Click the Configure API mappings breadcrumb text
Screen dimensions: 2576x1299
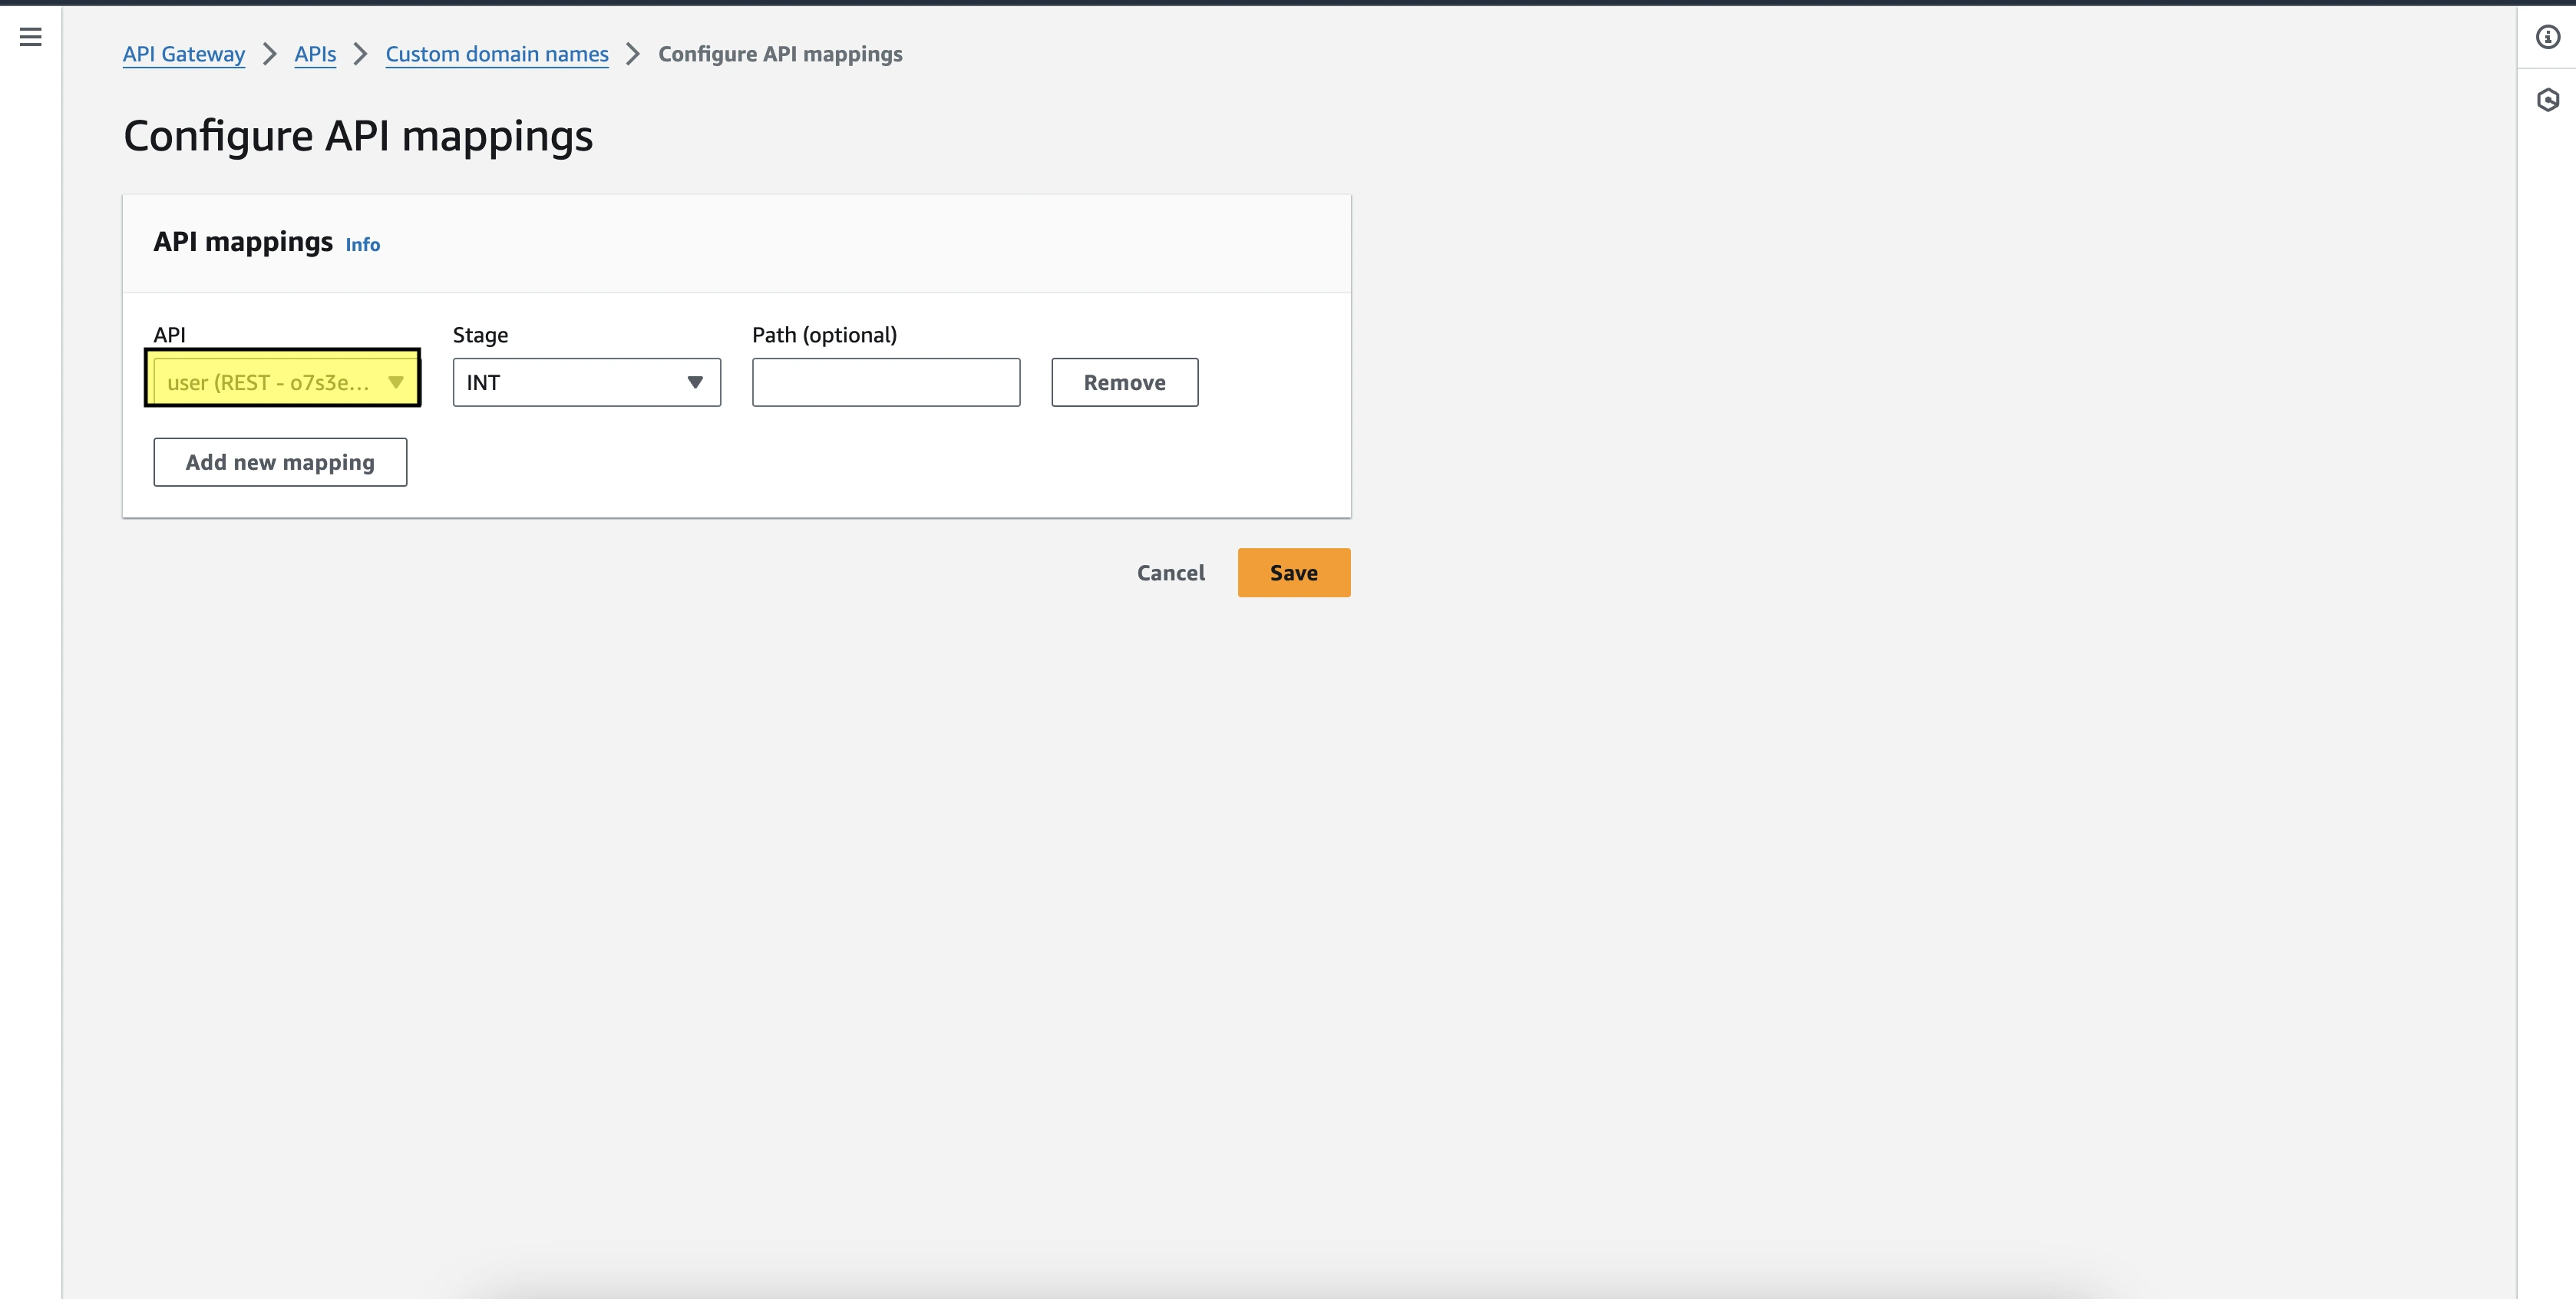coord(780,54)
